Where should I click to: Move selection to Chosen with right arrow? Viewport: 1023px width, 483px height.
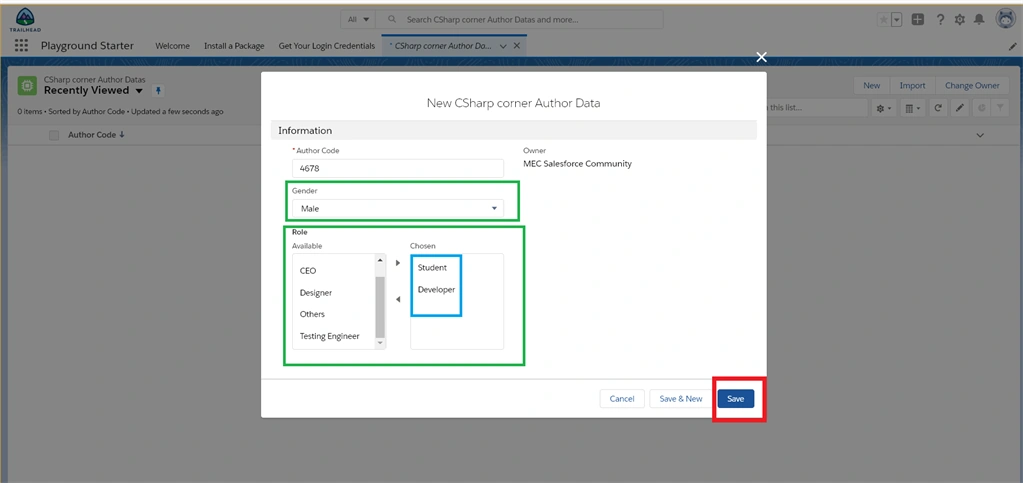[398, 263]
